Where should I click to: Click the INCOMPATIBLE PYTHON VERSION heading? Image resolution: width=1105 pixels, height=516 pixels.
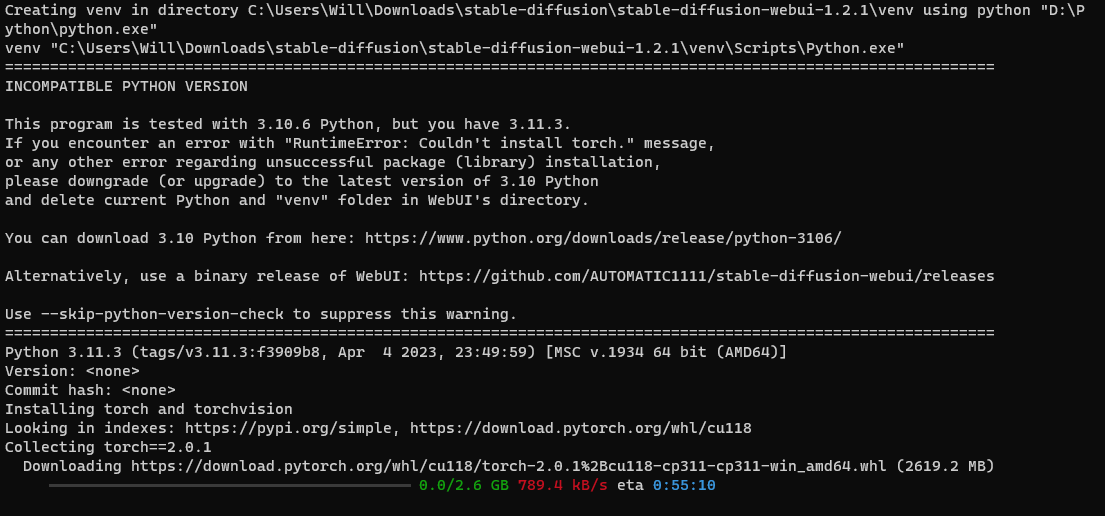coord(126,86)
